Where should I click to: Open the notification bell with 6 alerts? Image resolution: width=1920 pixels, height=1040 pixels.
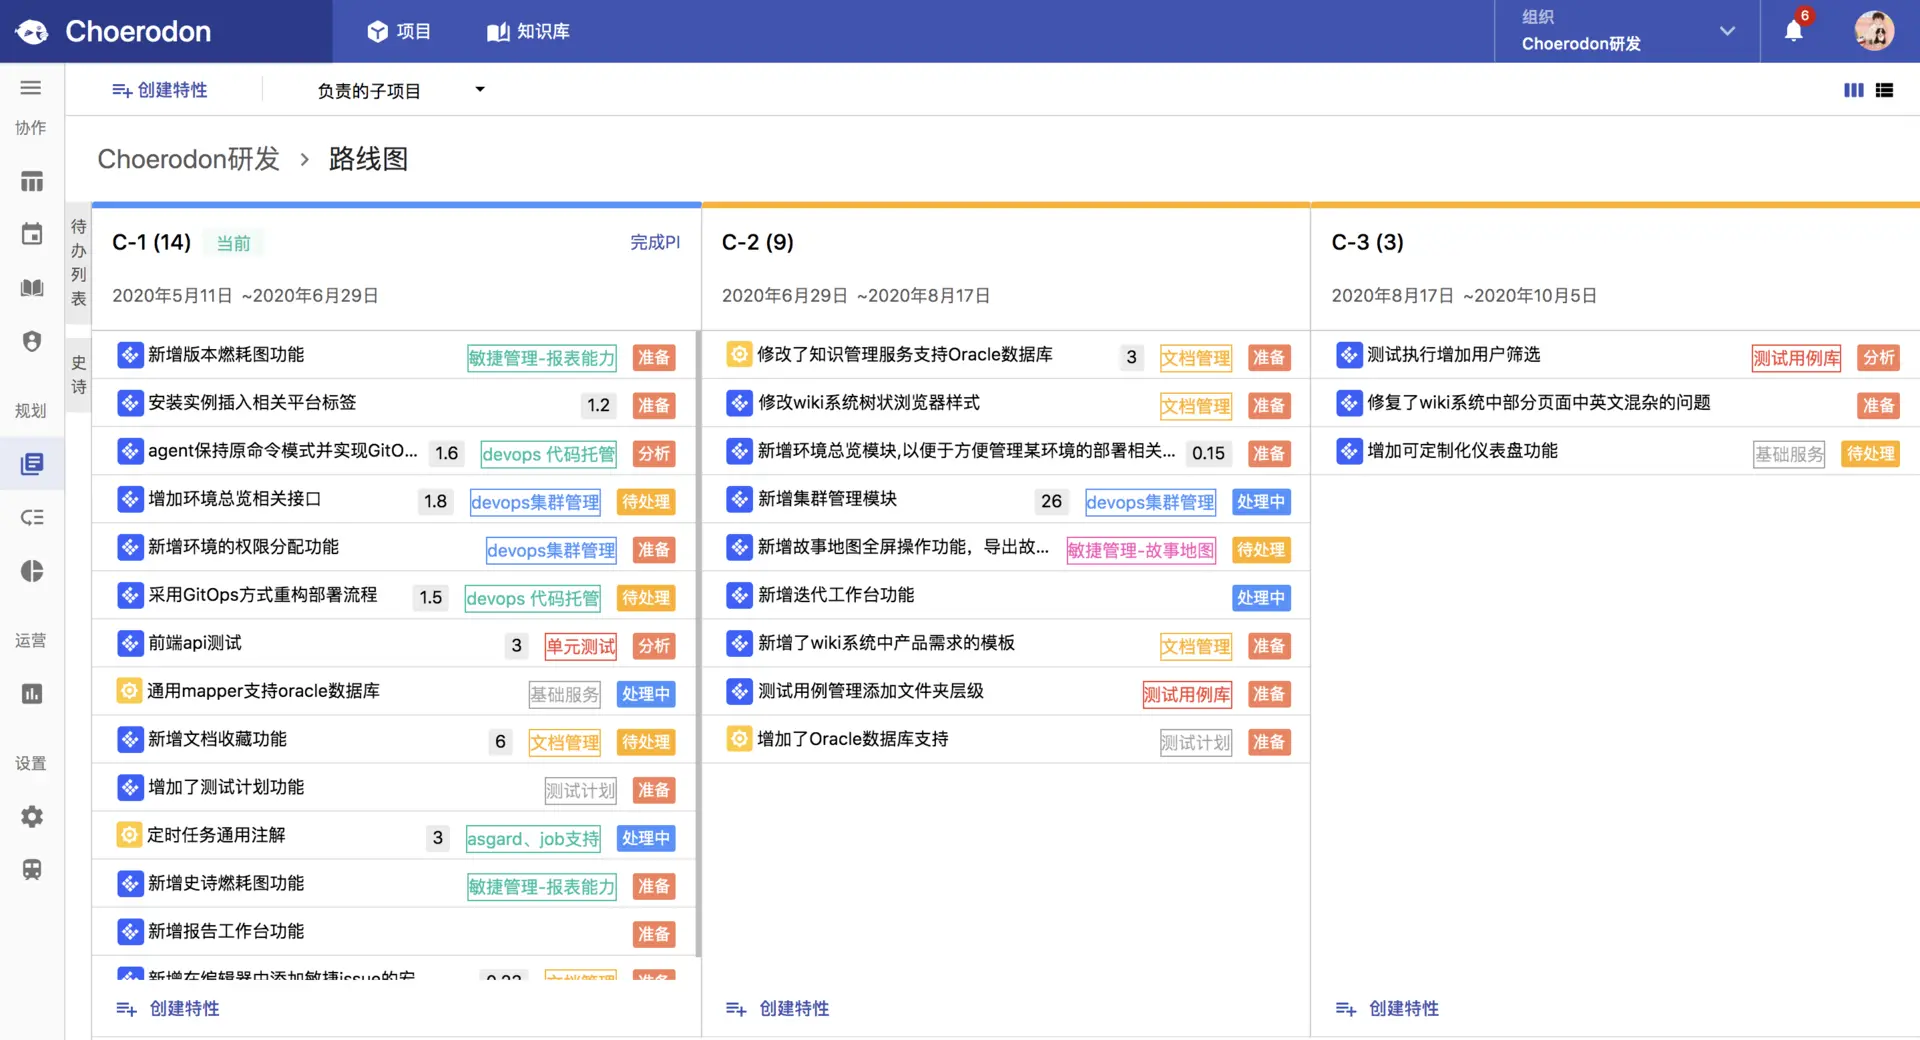[x=1794, y=31]
